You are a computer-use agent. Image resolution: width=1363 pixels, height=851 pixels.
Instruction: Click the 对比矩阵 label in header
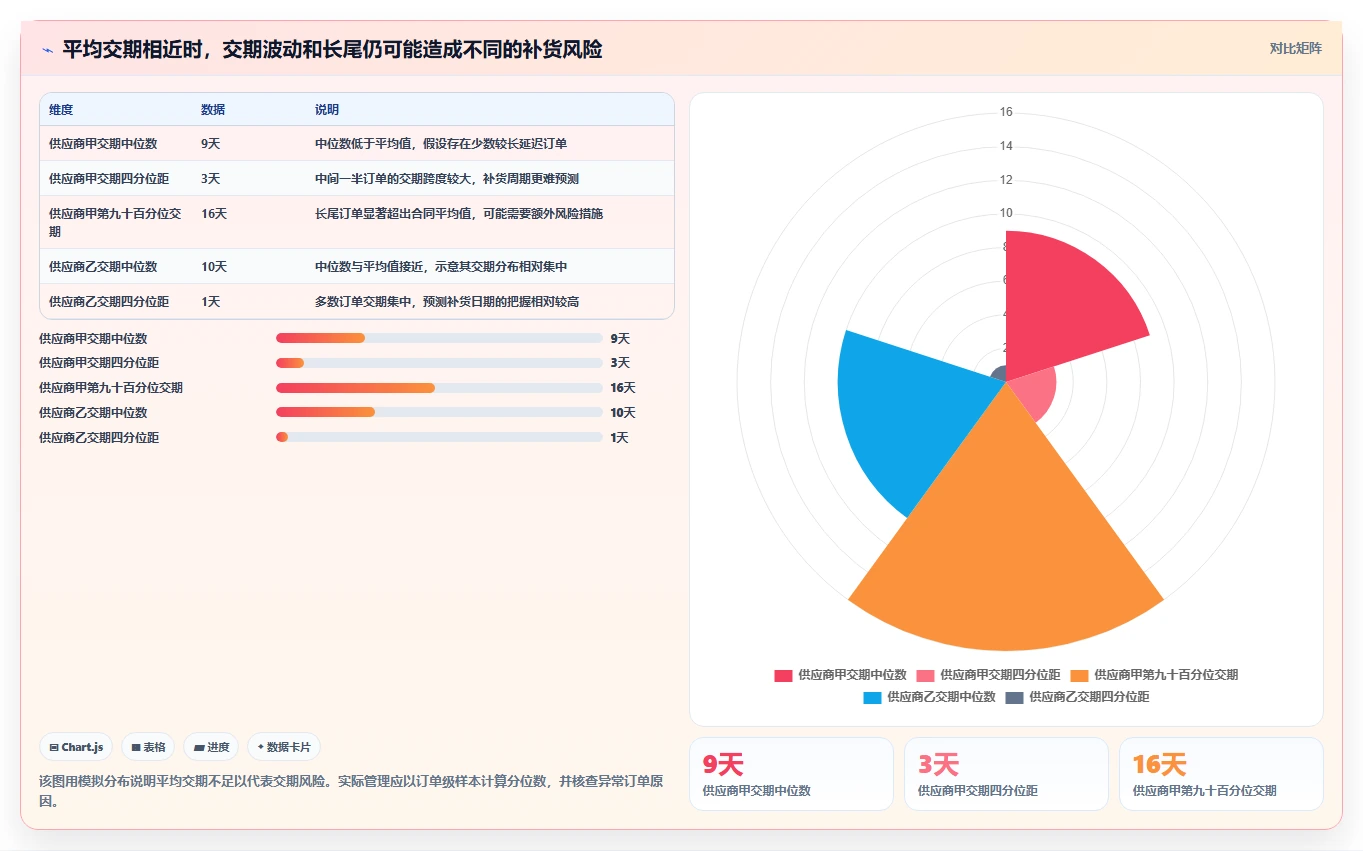[1295, 48]
